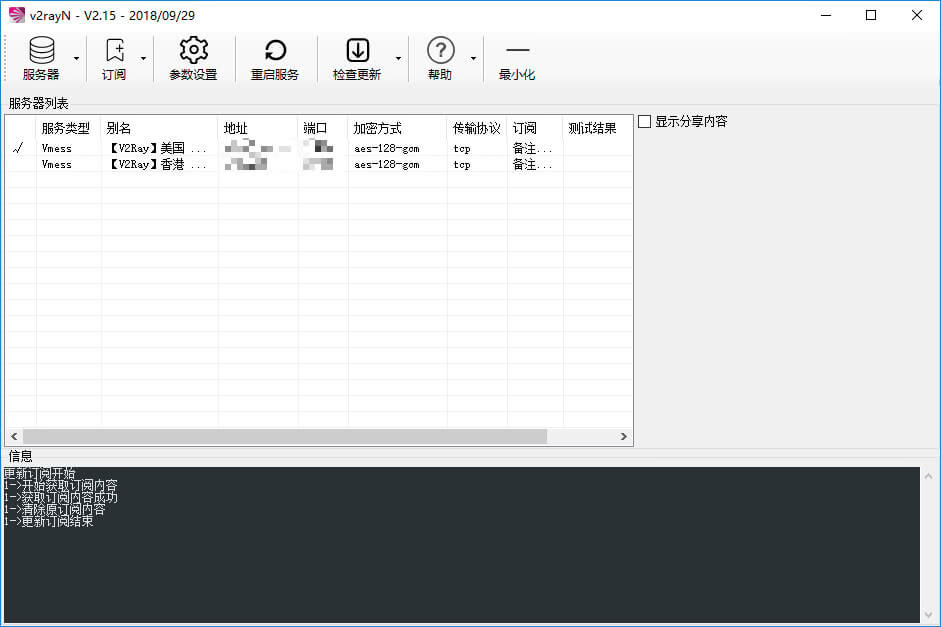Image resolution: width=941 pixels, height=627 pixels.
Task: Expand the 帮助 dropdown arrow
Action: (474, 58)
